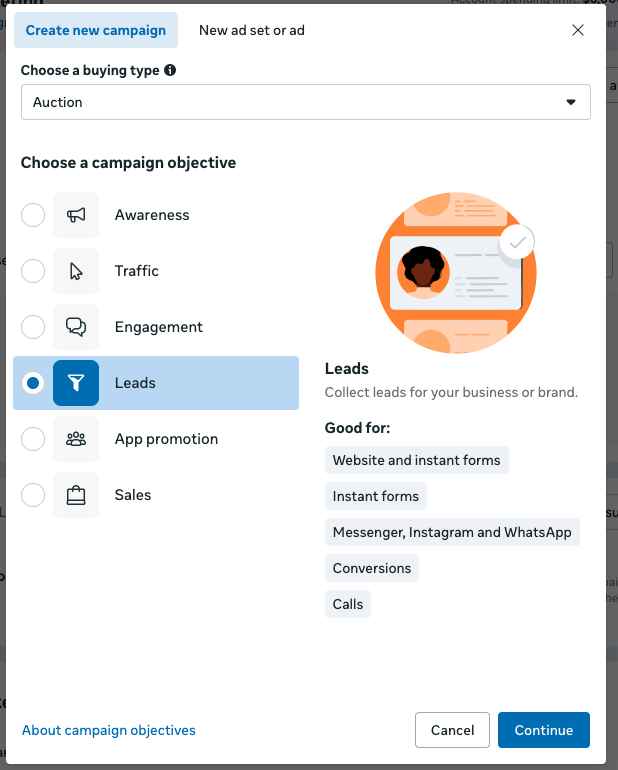Click the dropdown arrow on buying type
The height and width of the screenshot is (770, 618).
pos(571,102)
